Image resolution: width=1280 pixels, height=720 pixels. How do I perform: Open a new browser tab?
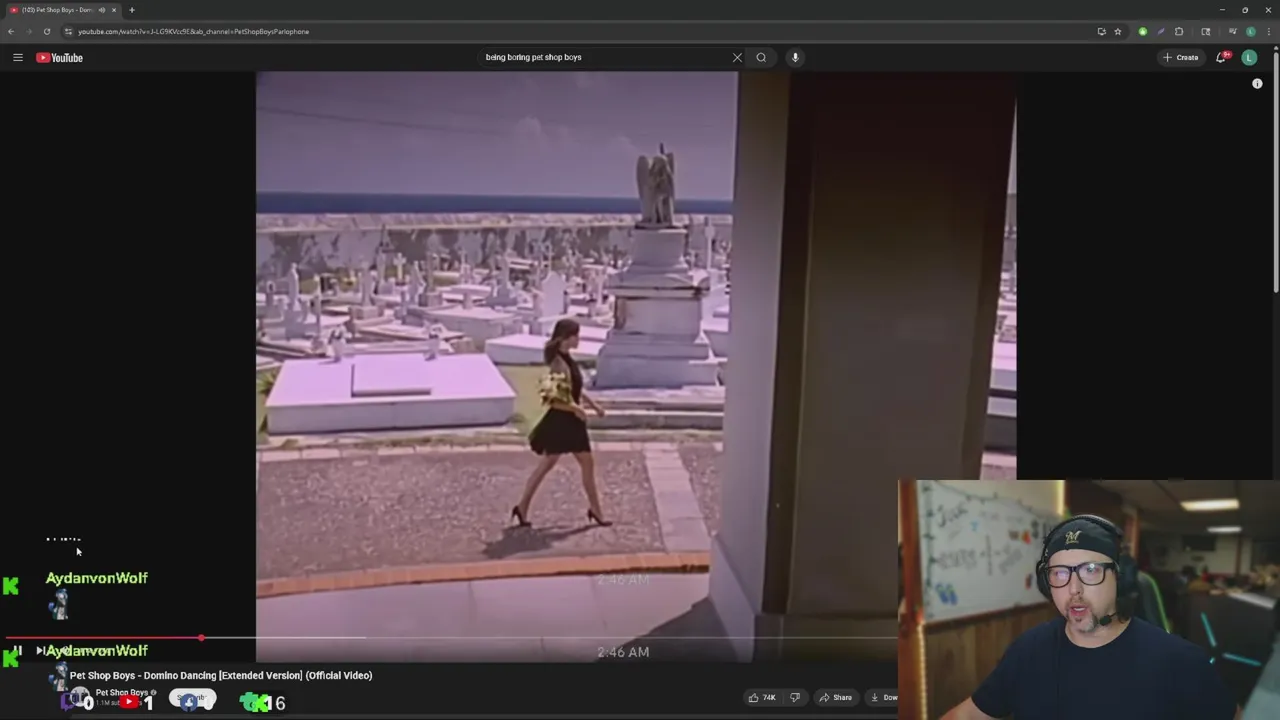(131, 10)
